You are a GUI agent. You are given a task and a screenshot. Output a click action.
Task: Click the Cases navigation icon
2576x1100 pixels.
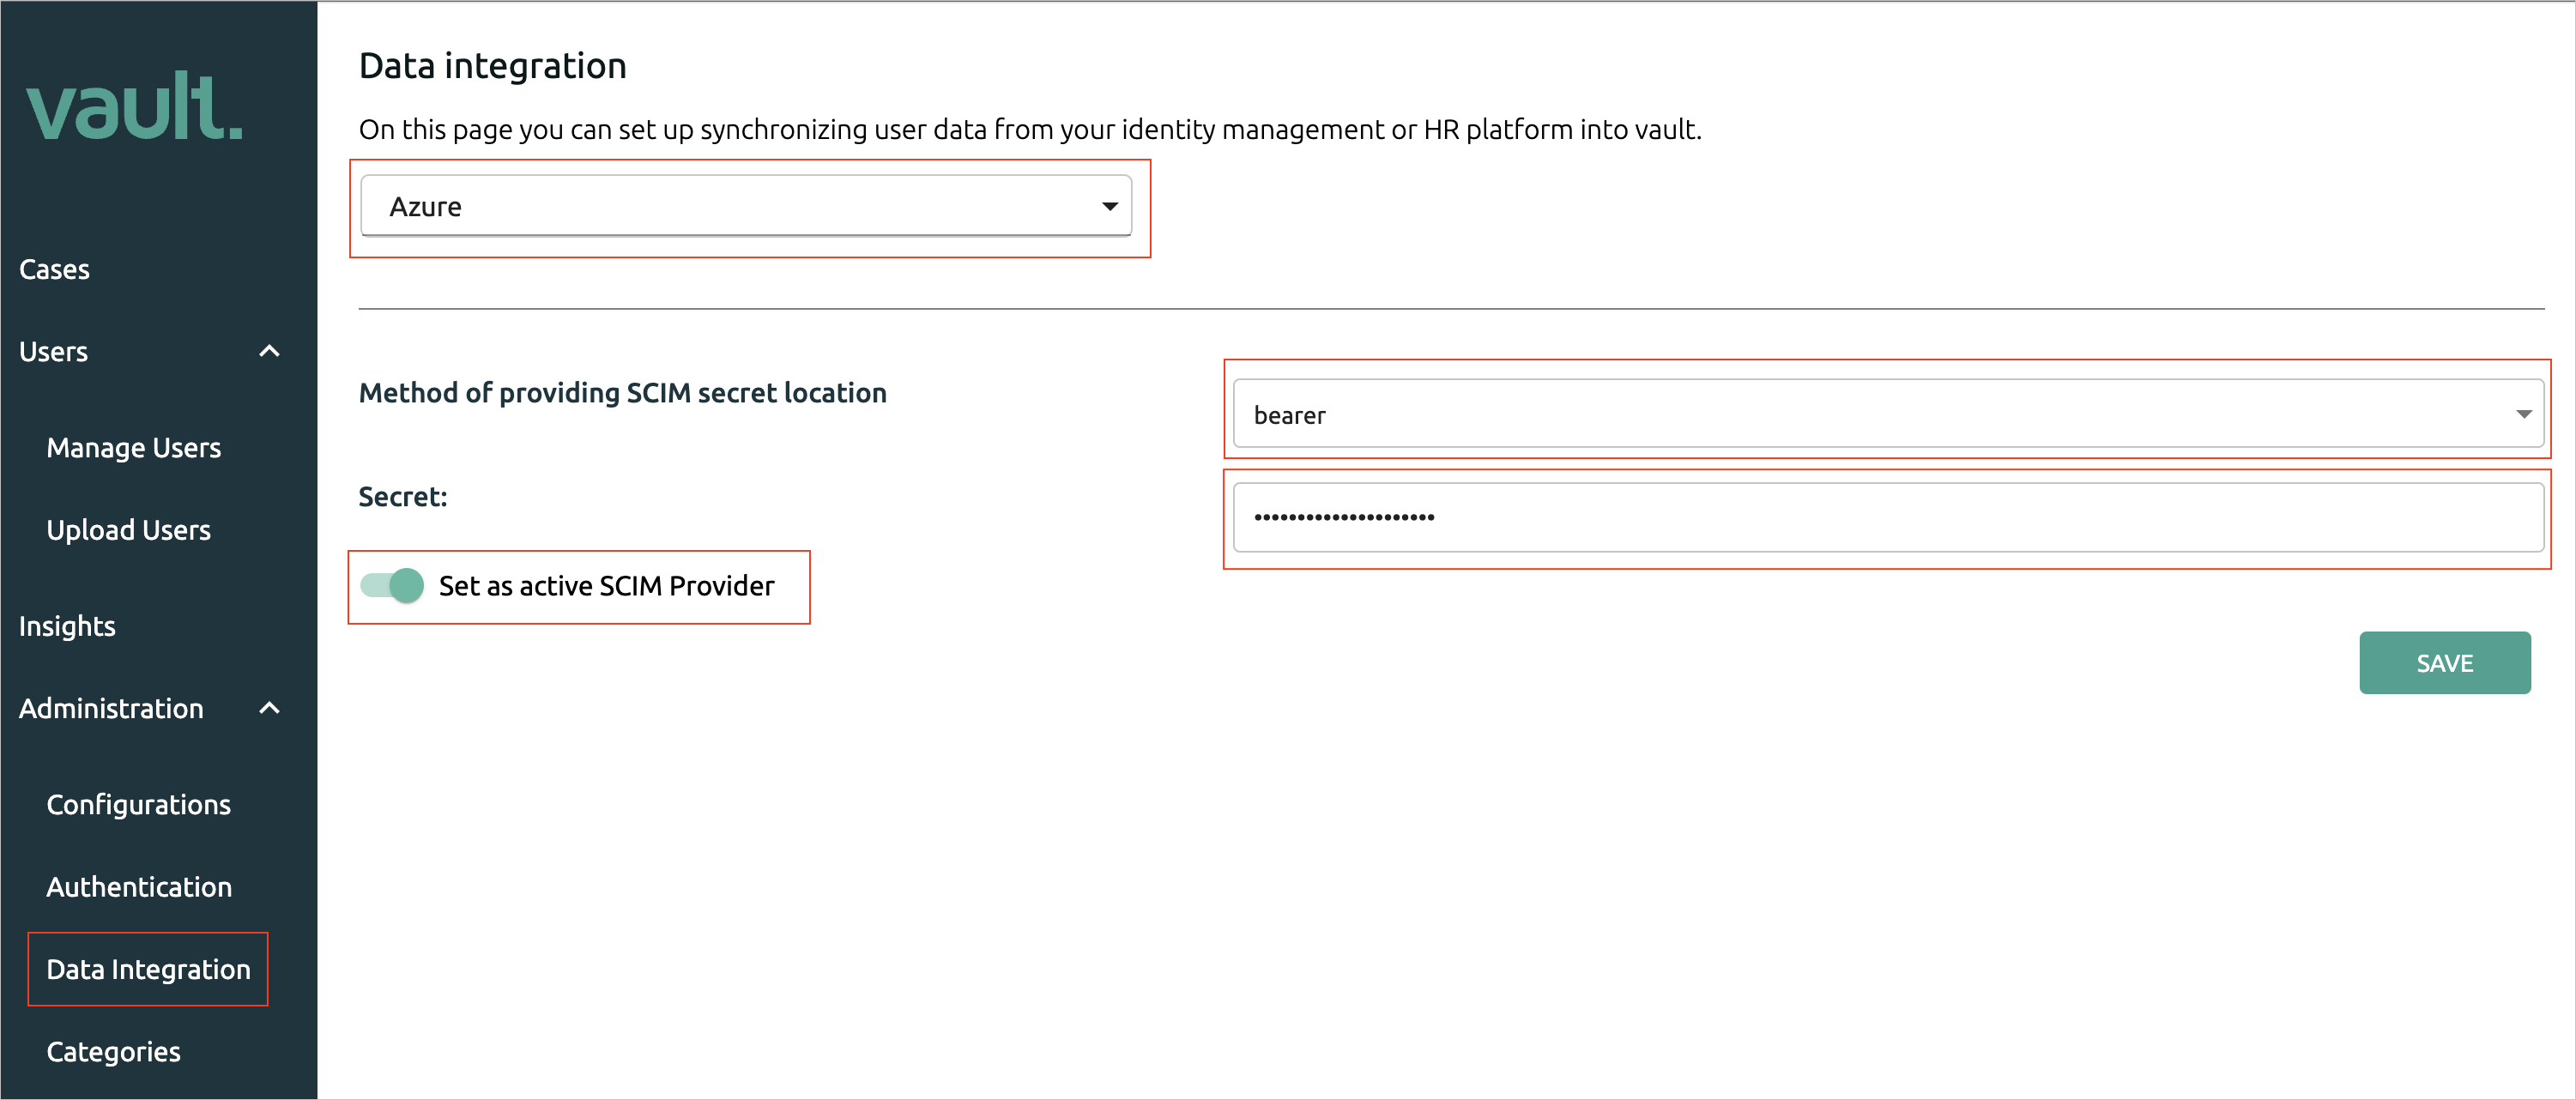[52, 268]
